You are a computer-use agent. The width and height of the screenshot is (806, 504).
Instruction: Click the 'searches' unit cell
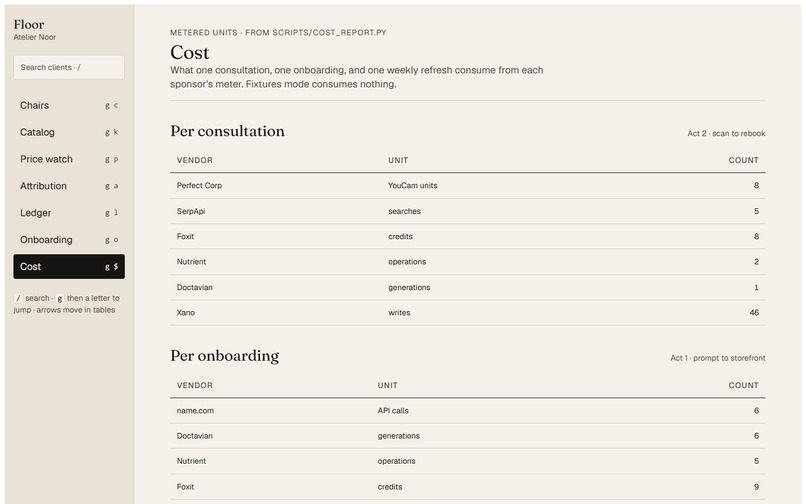coord(405,211)
